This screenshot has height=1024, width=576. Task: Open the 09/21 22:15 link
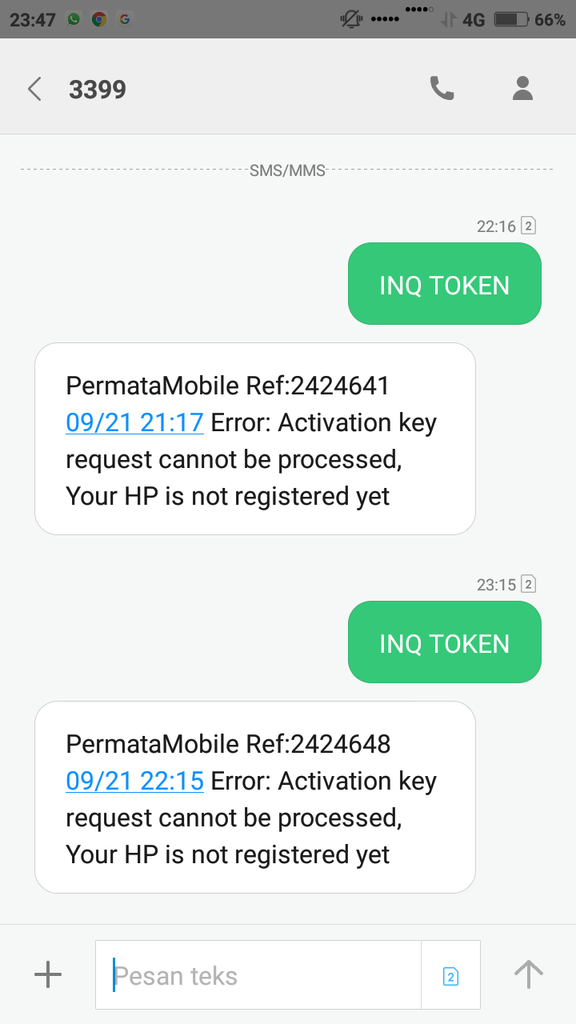point(134,781)
